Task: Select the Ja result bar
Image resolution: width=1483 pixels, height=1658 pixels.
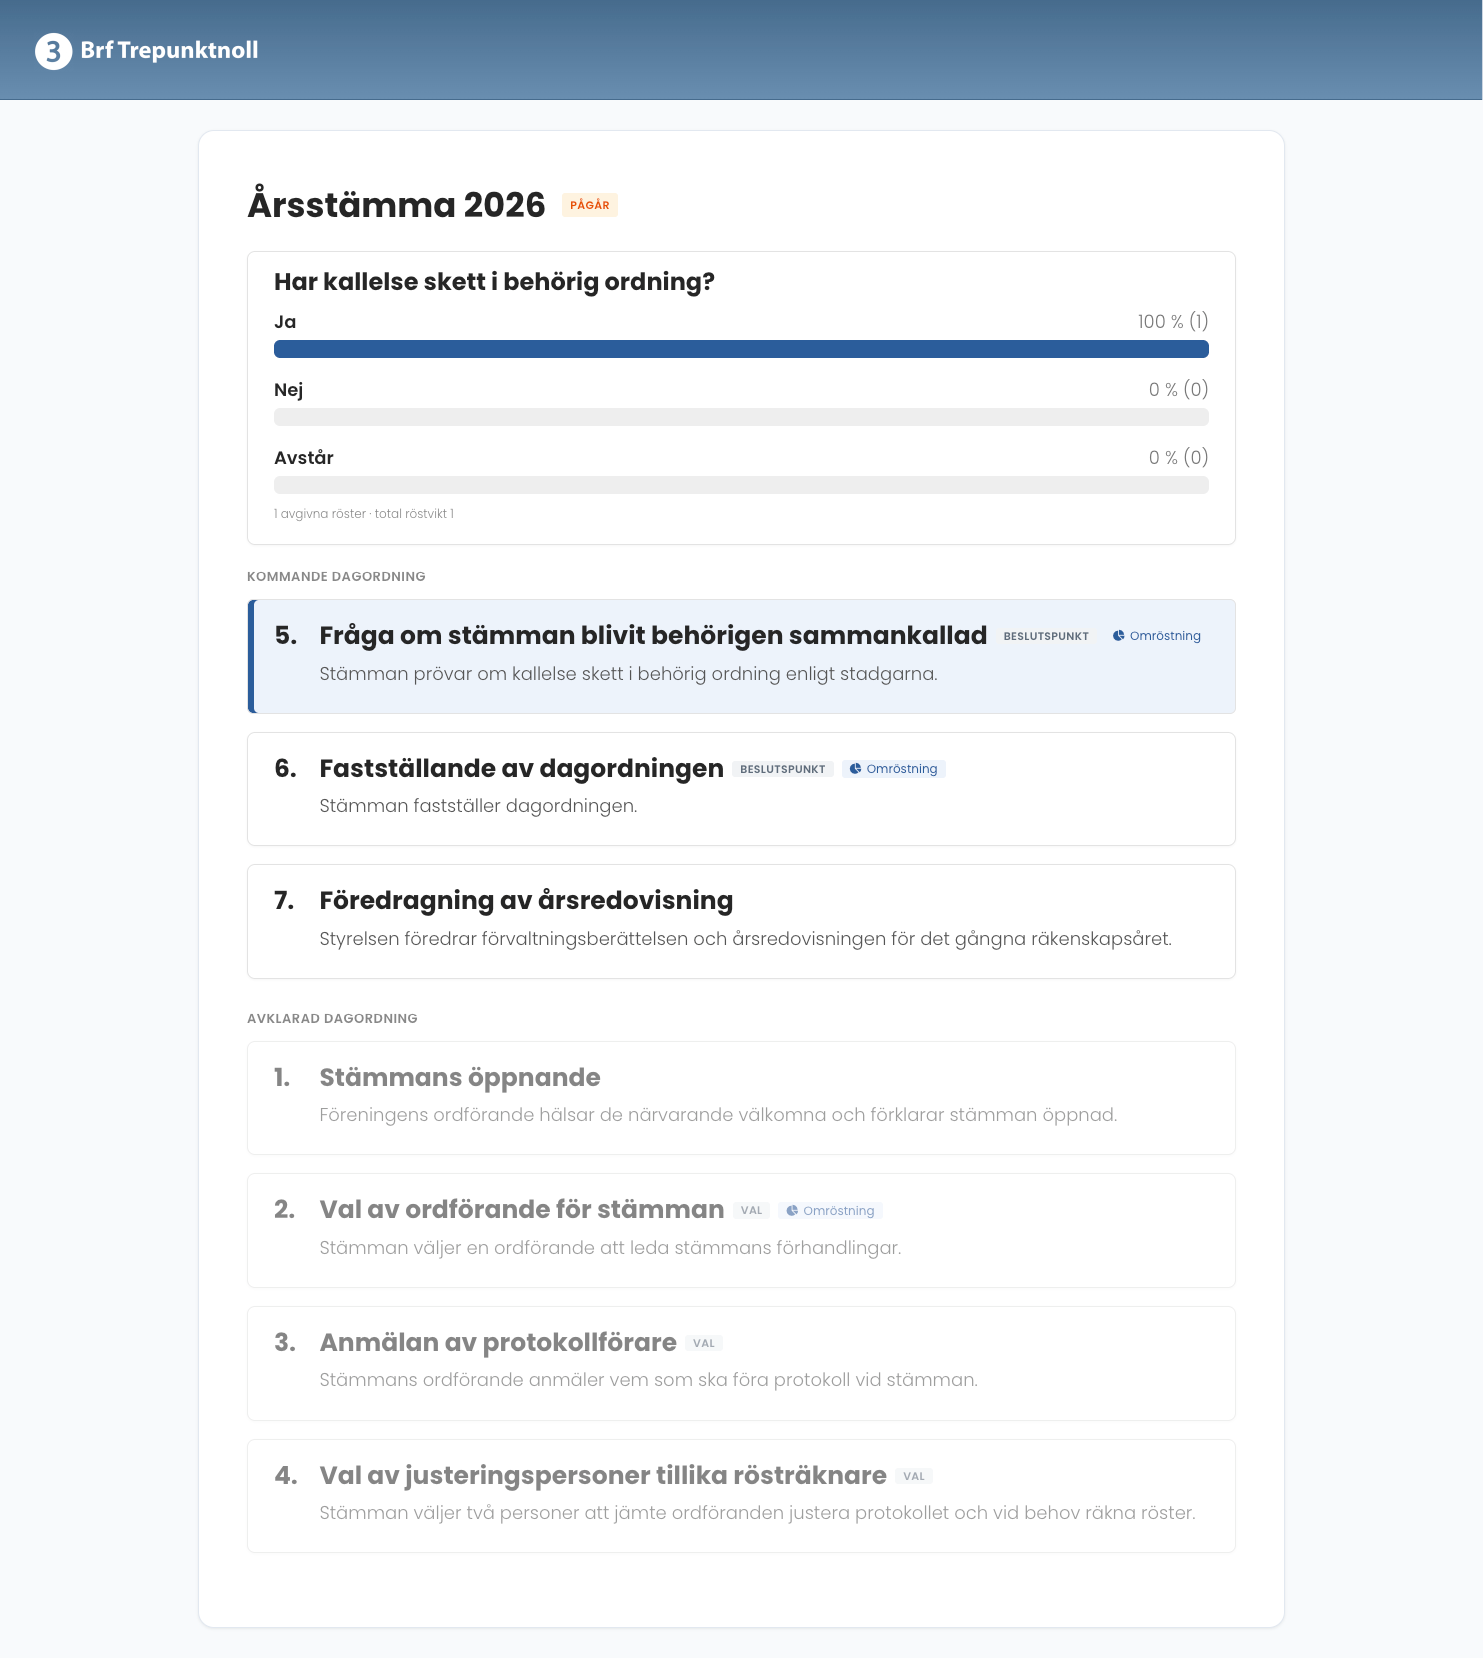Action: 741,349
